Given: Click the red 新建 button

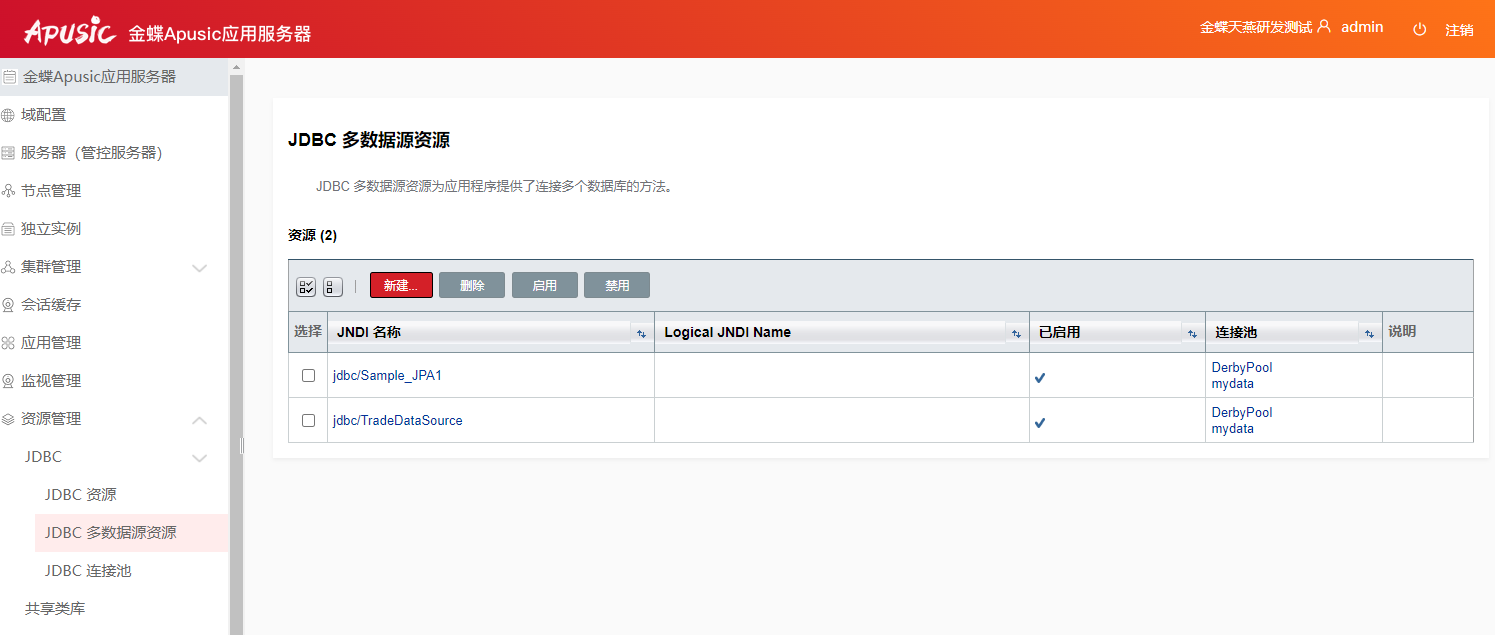Looking at the screenshot, I should (401, 285).
